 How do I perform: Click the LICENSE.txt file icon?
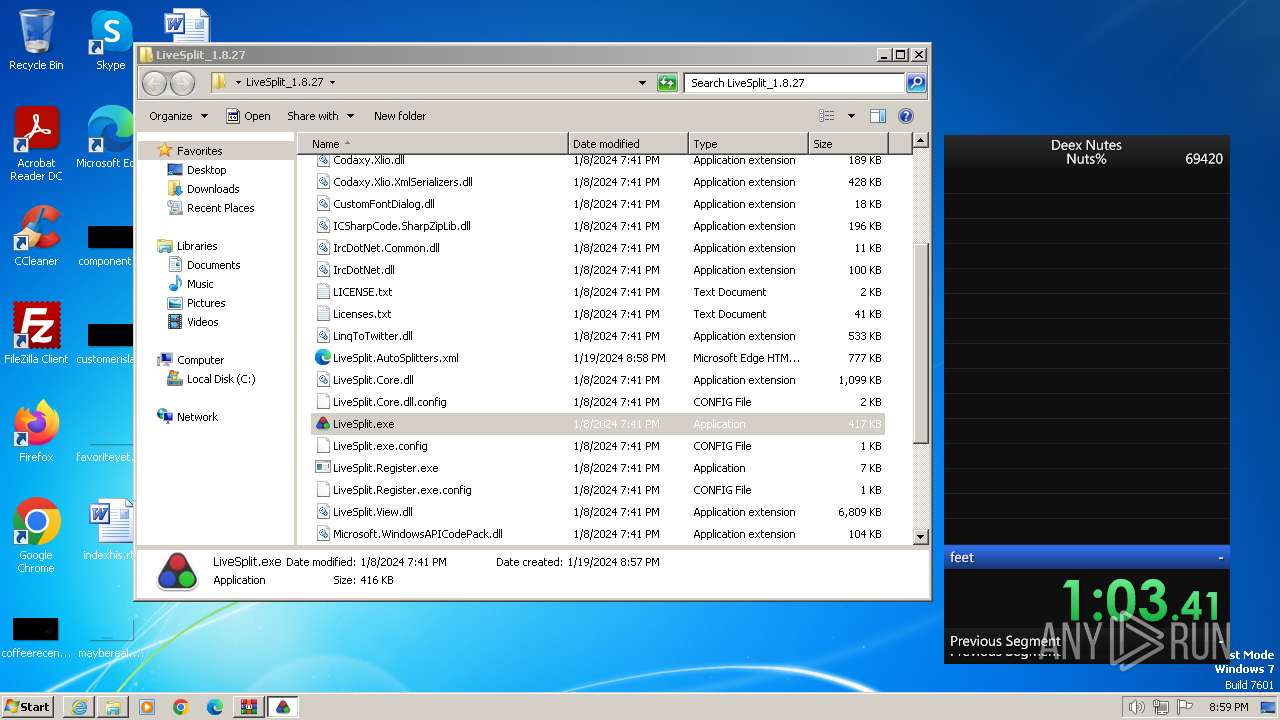(x=323, y=292)
